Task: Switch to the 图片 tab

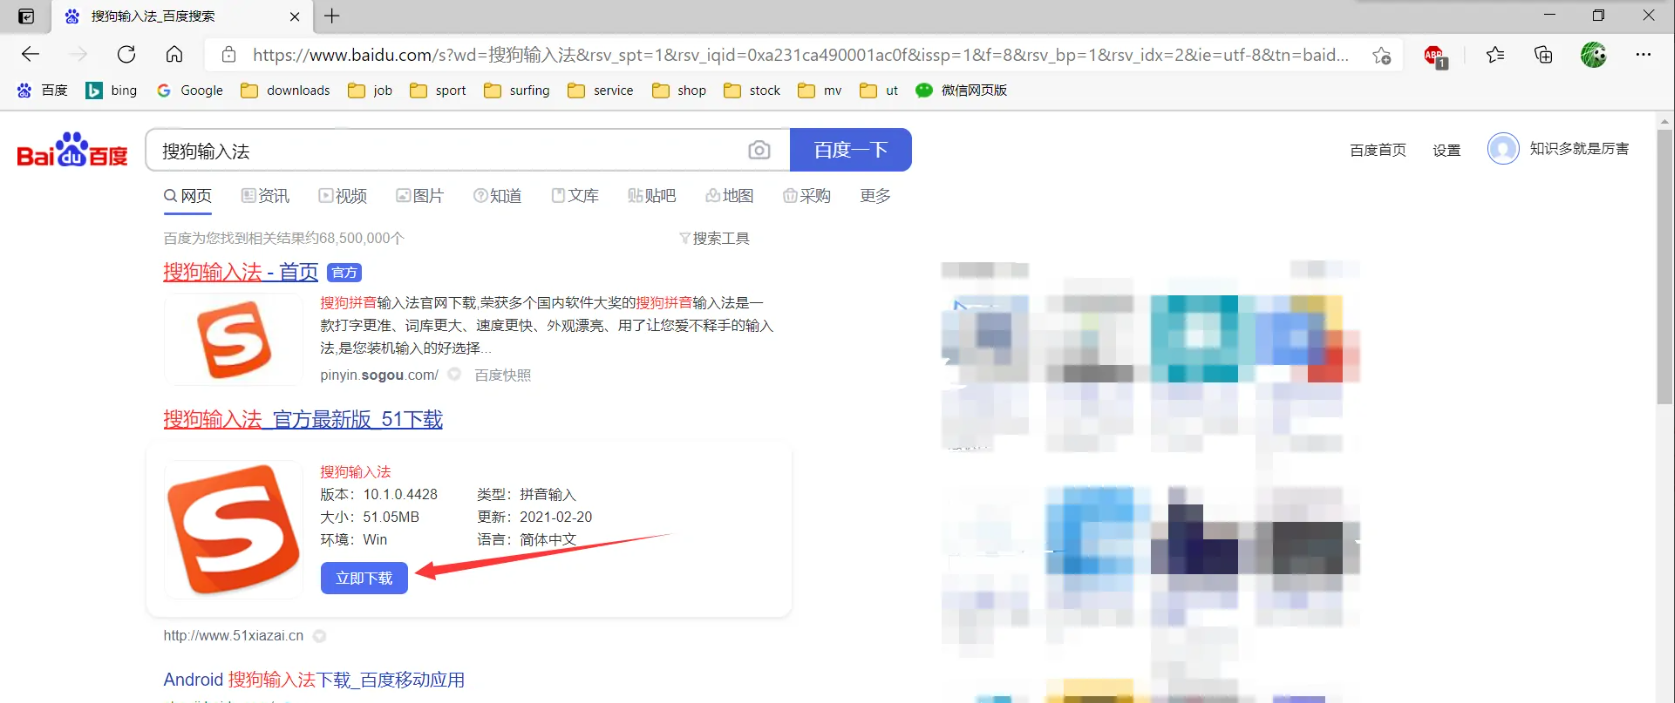Action: coord(420,196)
